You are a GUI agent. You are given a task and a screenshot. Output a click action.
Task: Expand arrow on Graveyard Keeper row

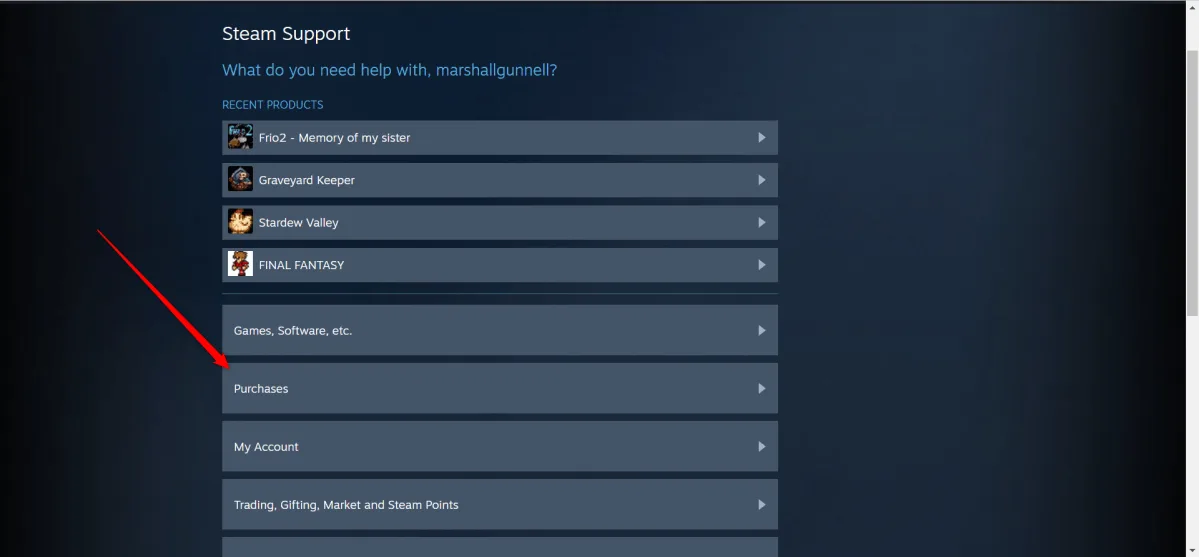[x=762, y=180]
